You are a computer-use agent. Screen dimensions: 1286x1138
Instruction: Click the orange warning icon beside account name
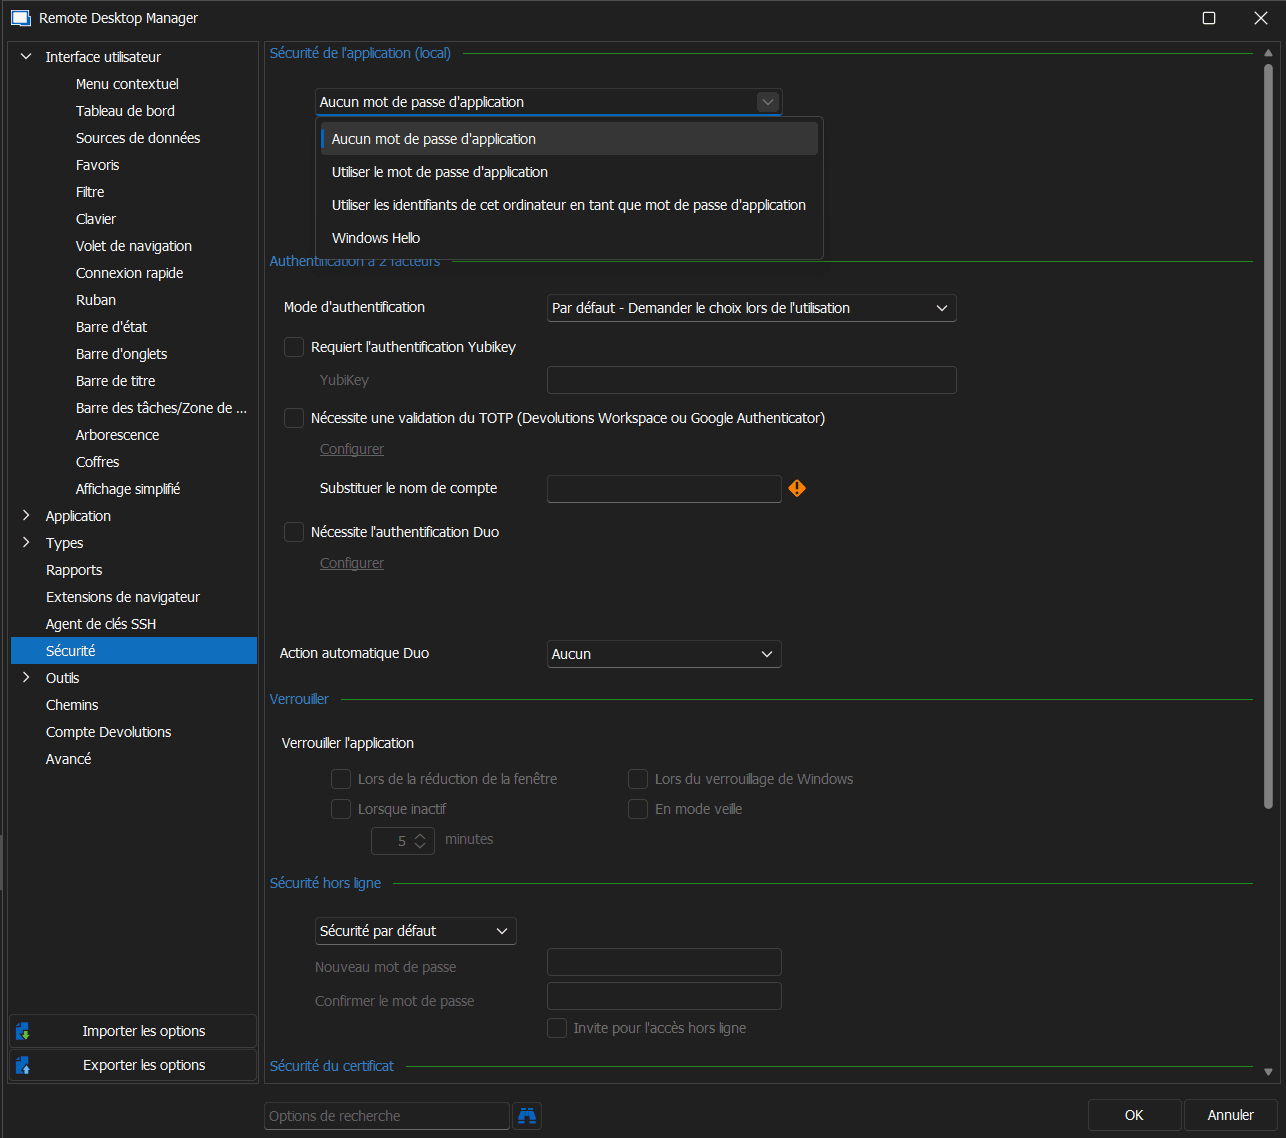(797, 488)
